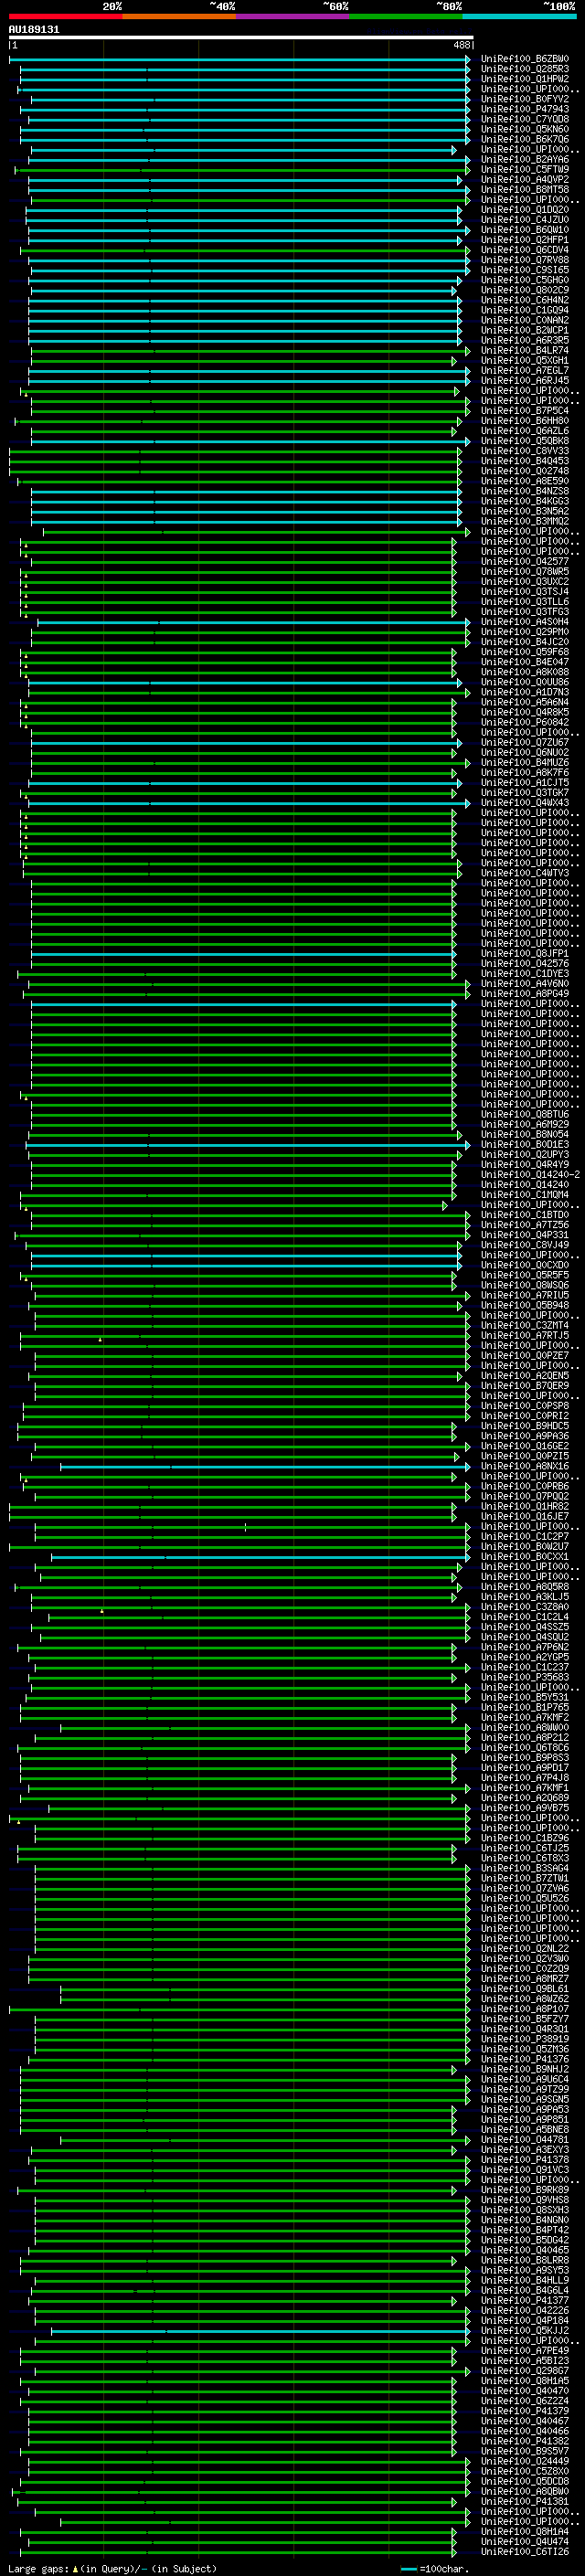This screenshot has height=2576, width=585.
Task: Select the UniRef100_B2WCP1 label
Action: [524, 330]
